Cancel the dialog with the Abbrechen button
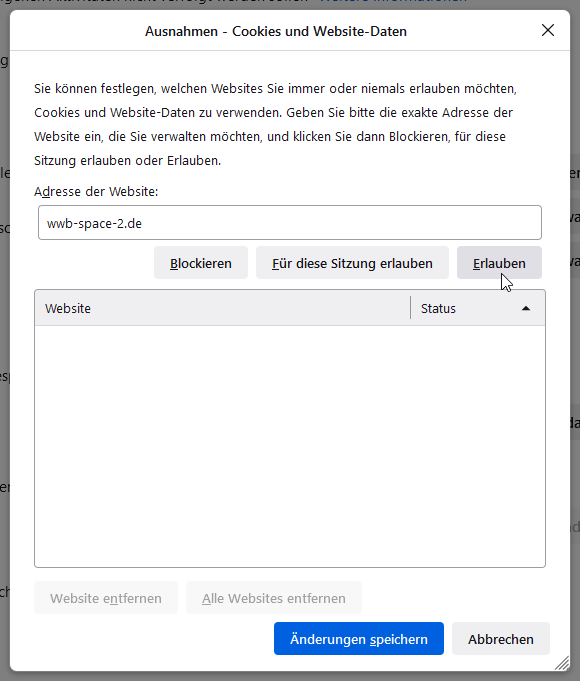Image resolution: width=580 pixels, height=681 pixels. coord(501,639)
